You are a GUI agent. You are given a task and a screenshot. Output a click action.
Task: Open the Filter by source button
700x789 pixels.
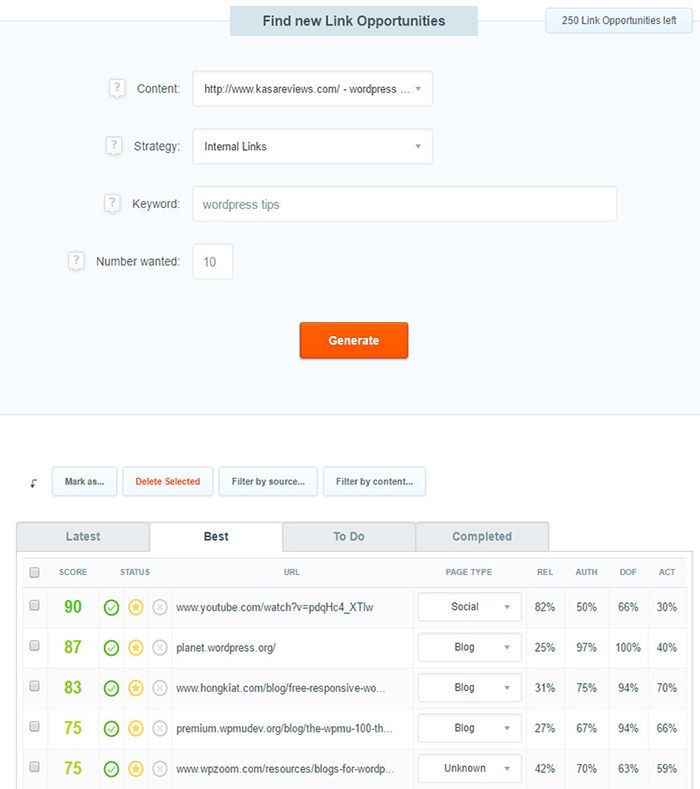click(x=268, y=482)
